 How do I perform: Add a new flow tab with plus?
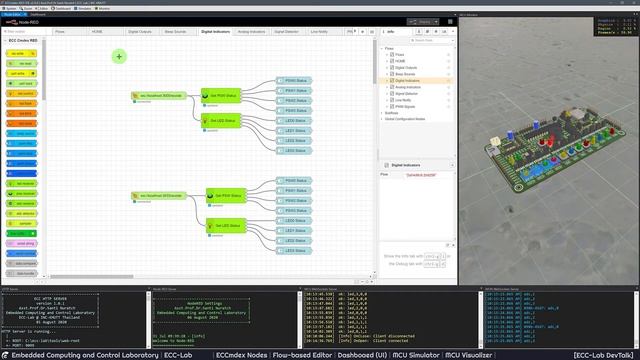coord(362,31)
